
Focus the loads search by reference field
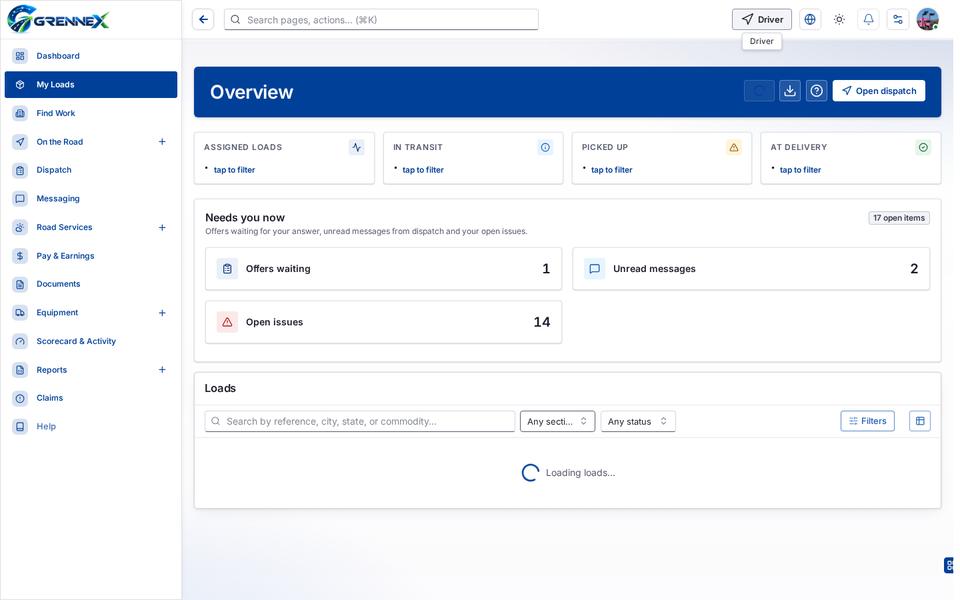tap(360, 421)
